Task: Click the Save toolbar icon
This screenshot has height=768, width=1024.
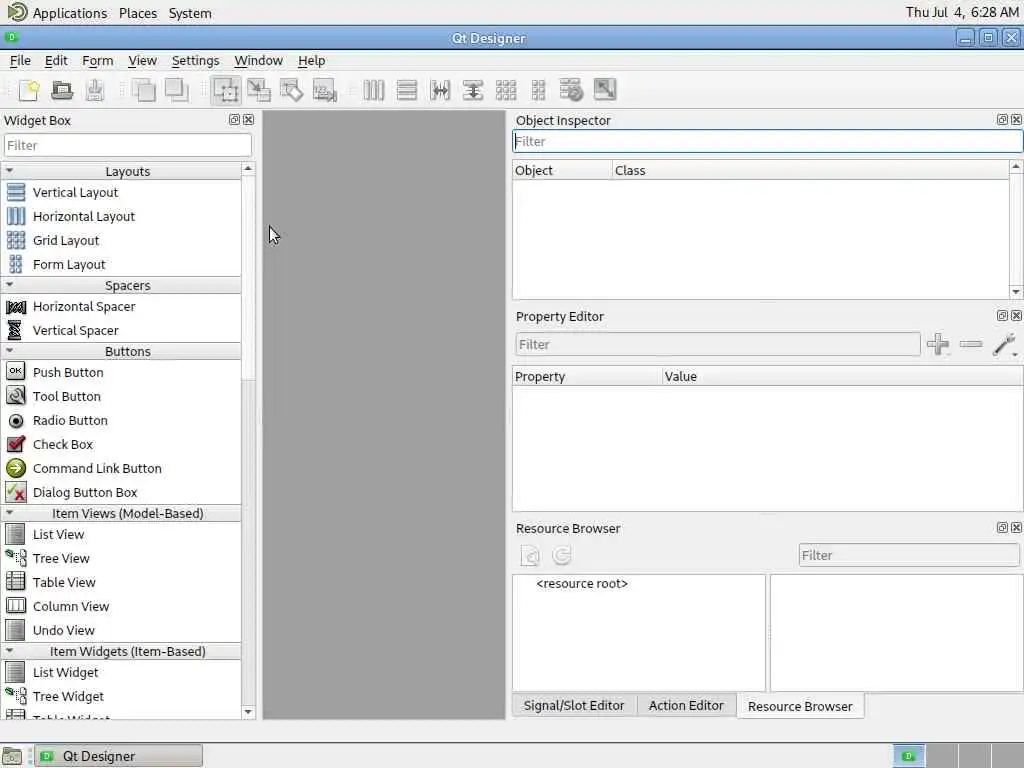Action: (95, 90)
